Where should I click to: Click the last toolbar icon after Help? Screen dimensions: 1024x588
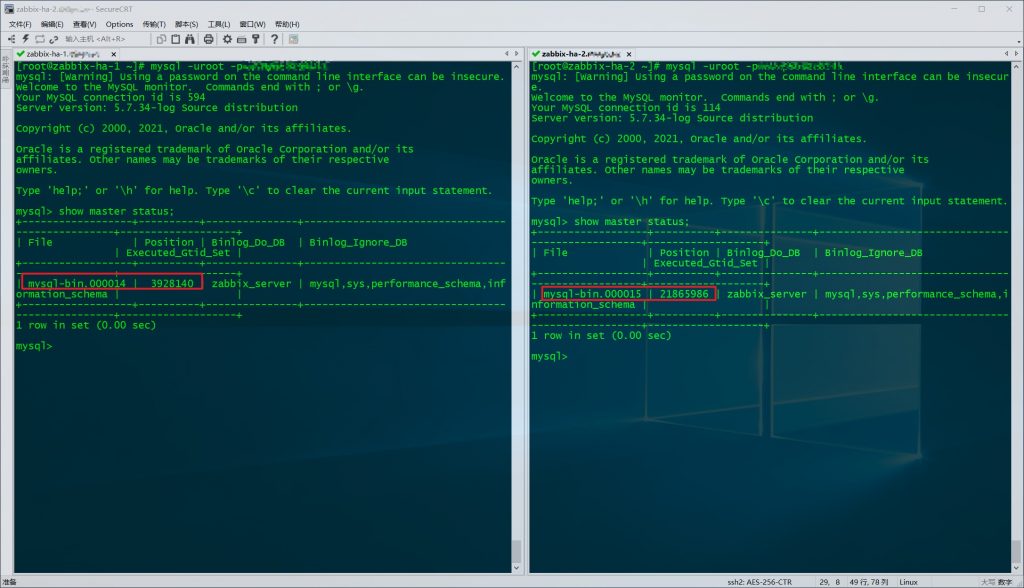[x=294, y=39]
